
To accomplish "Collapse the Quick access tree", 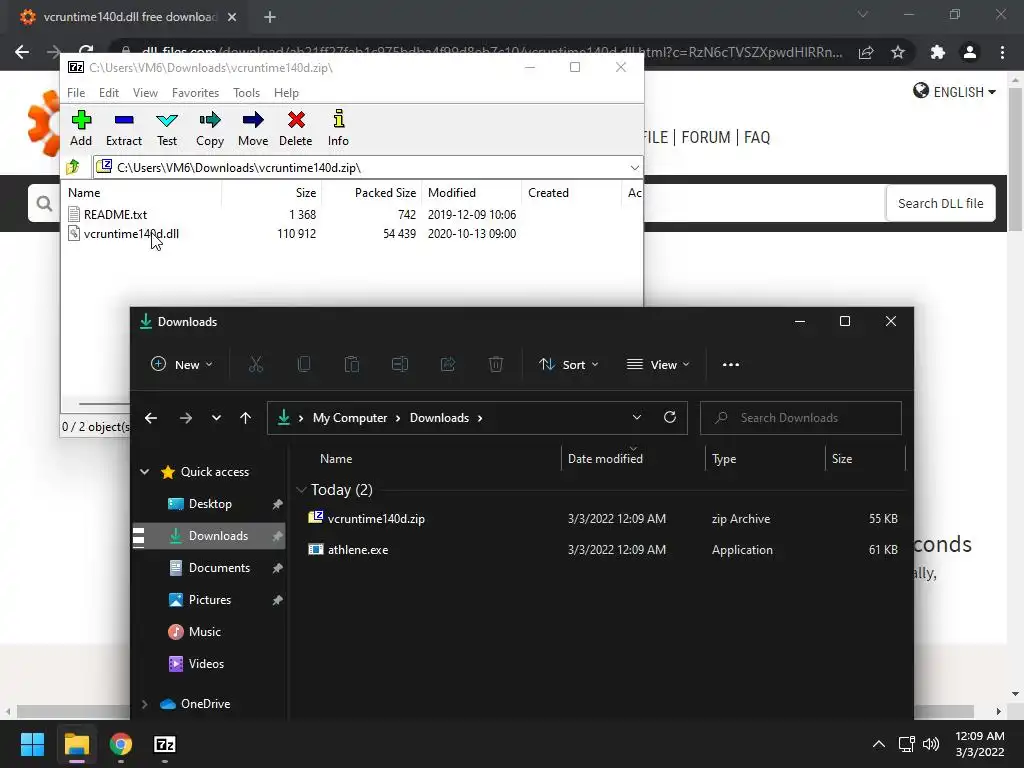I will click(x=144, y=472).
